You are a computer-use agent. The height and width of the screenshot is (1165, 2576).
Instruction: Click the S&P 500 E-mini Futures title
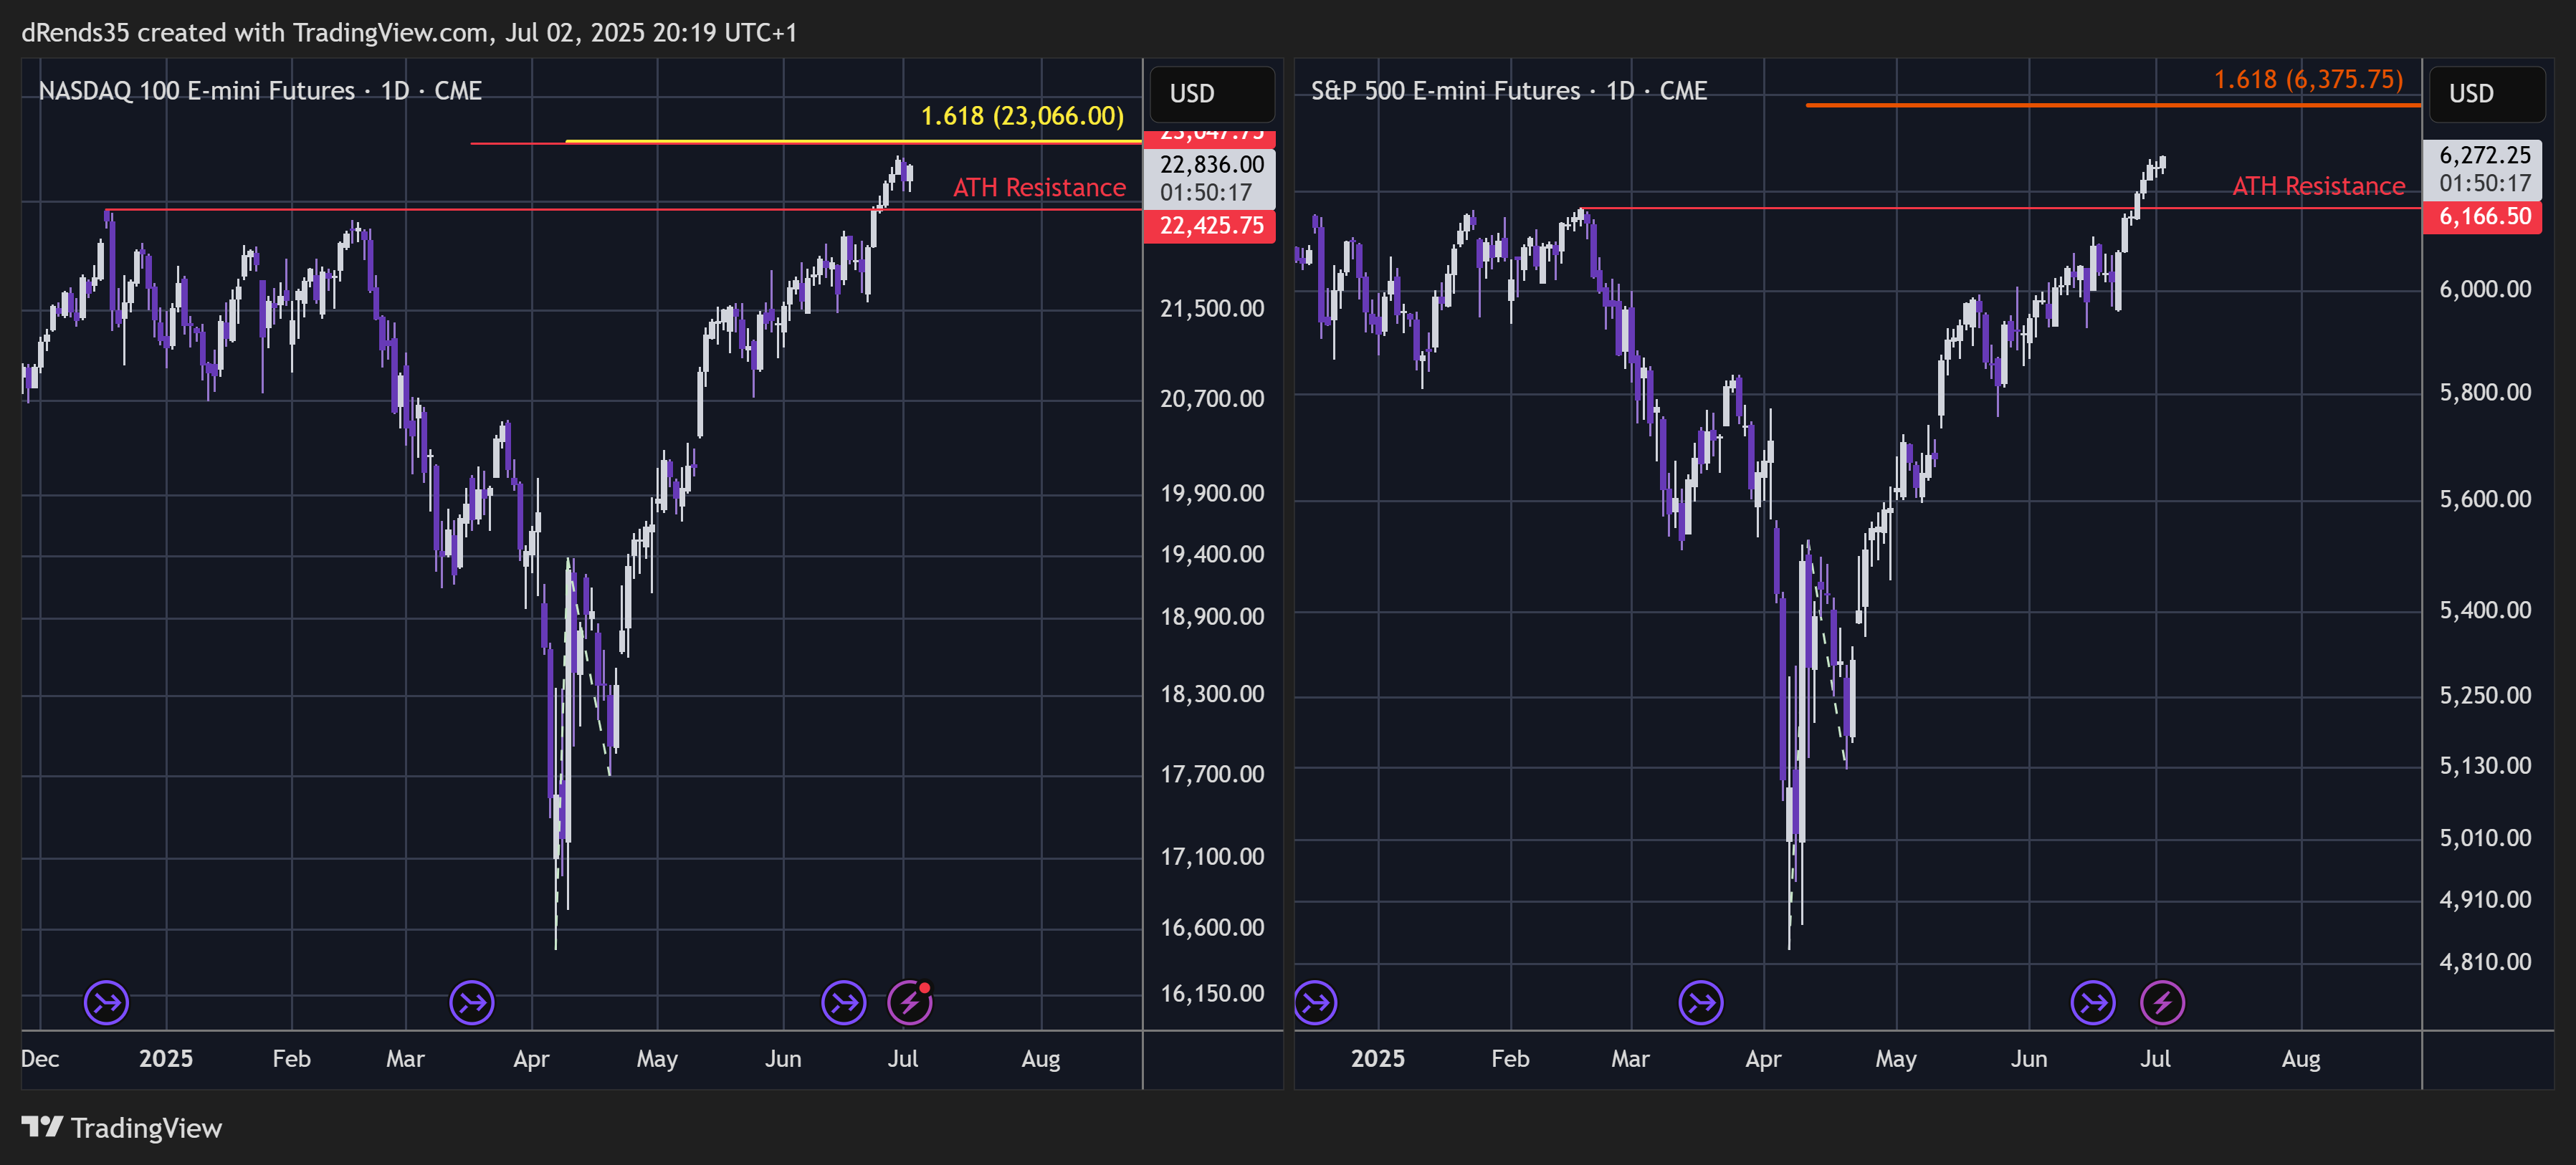[x=1509, y=91]
